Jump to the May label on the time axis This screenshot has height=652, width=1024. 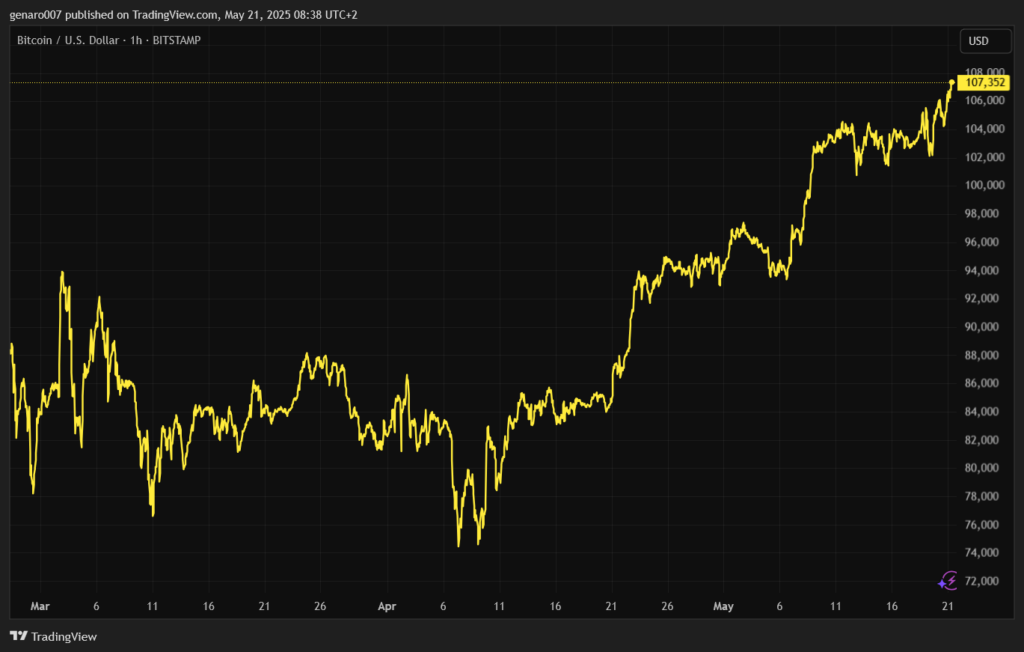point(724,606)
